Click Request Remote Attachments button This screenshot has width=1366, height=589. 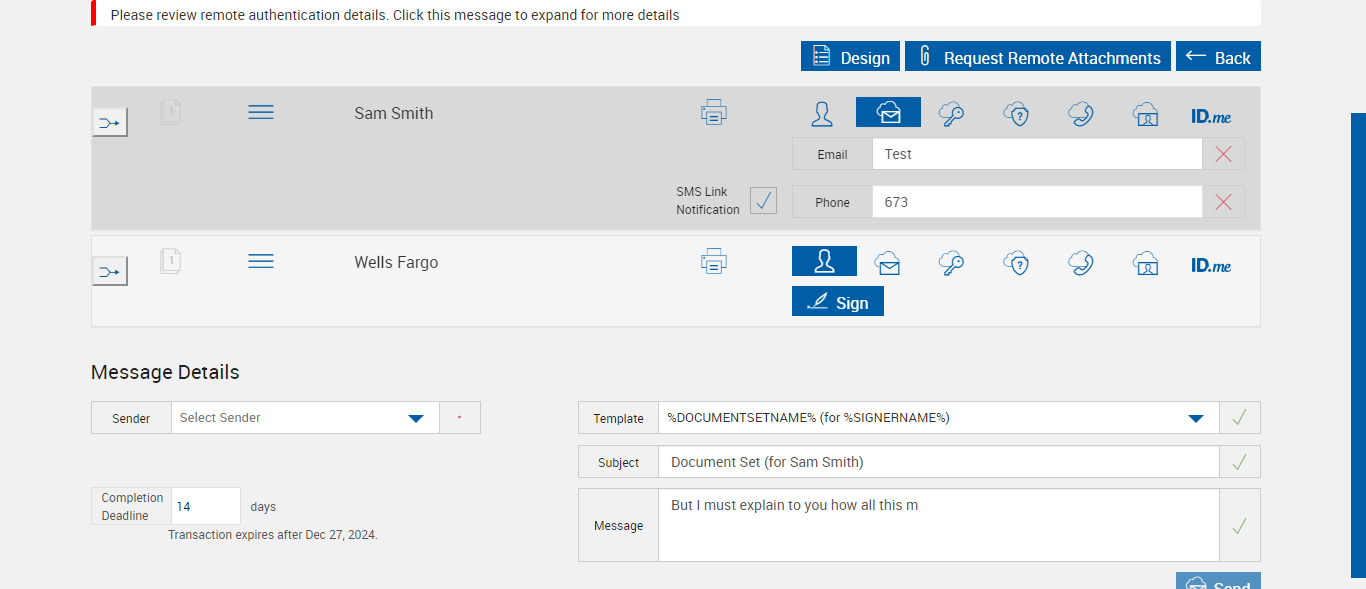(1037, 57)
